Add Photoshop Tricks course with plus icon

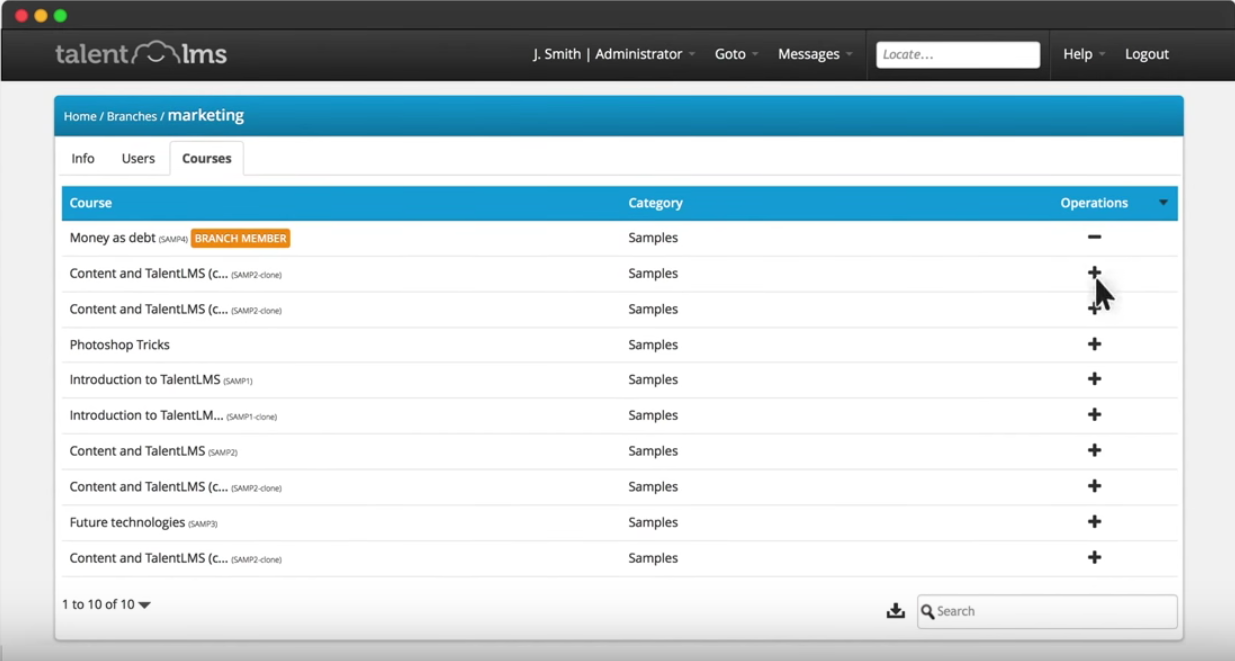click(x=1094, y=344)
